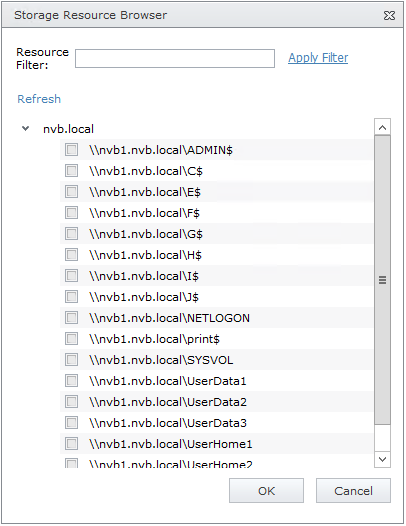Screen dimensions: 406x526
Task: Close the Storage Resource Browser dialog
Action: [x=389, y=15]
